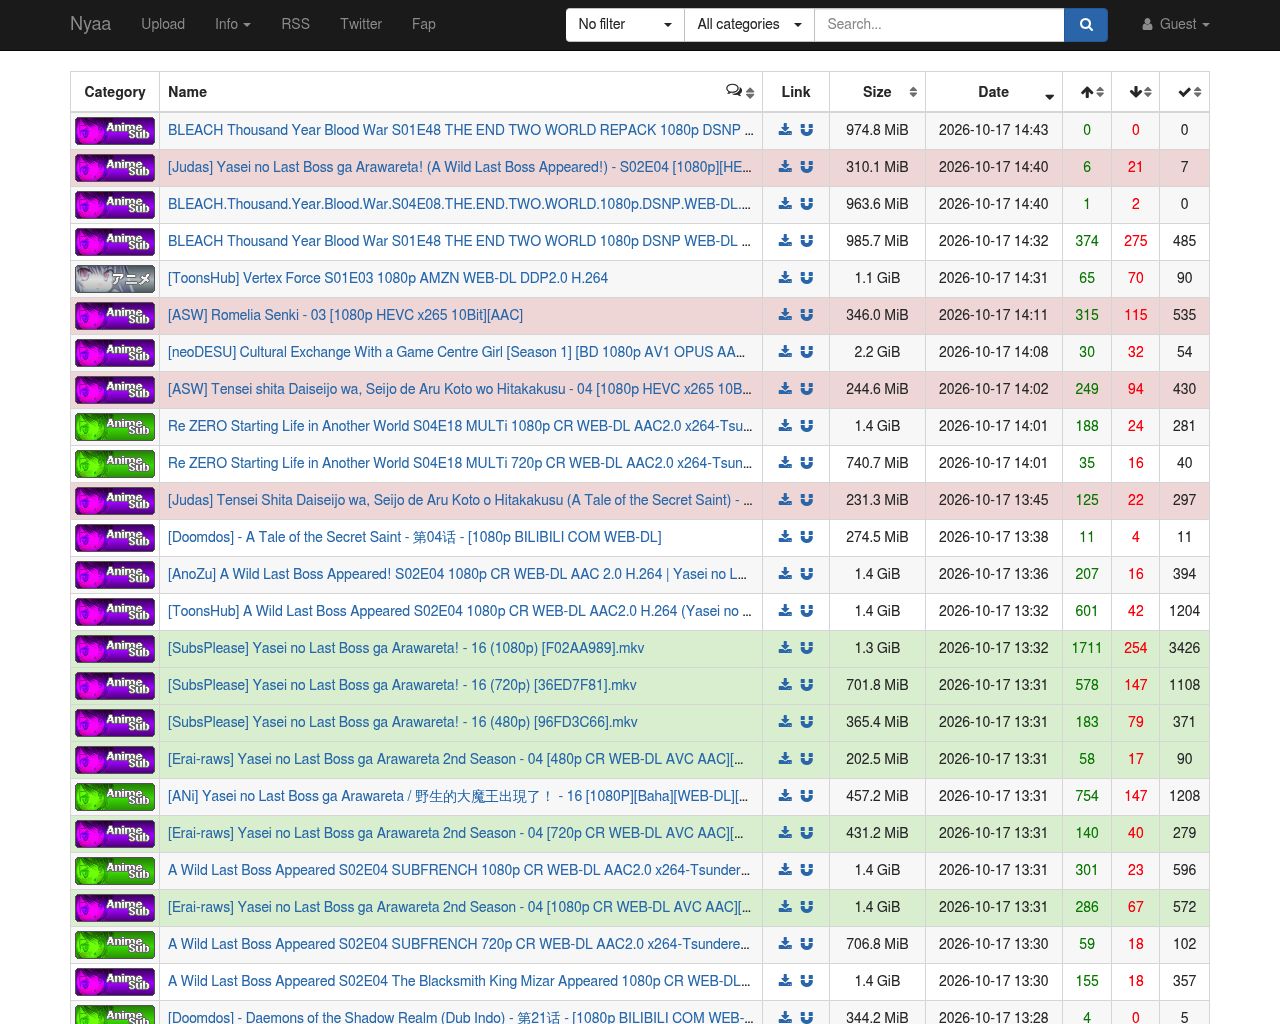Click the Nyaa home logo

[90, 24]
